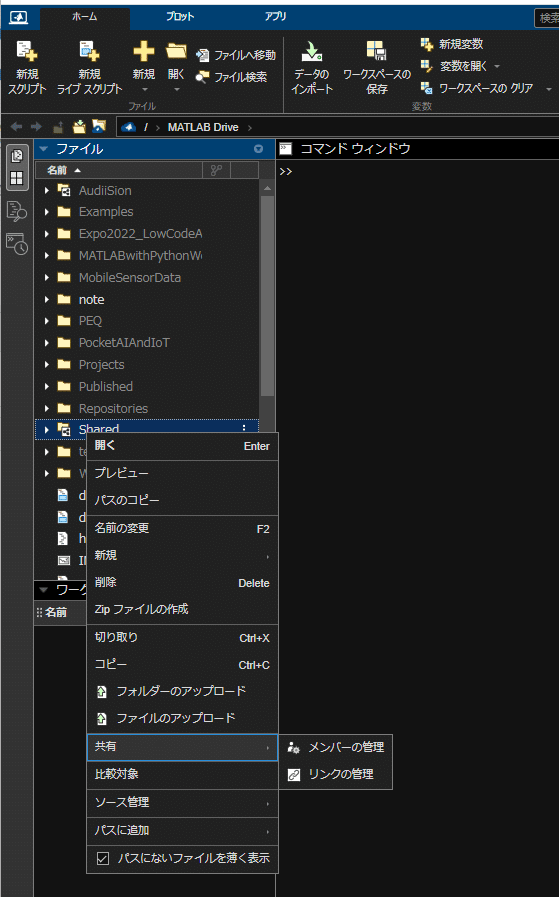Switch to the ホーム tab
The image size is (559, 897).
click(85, 17)
